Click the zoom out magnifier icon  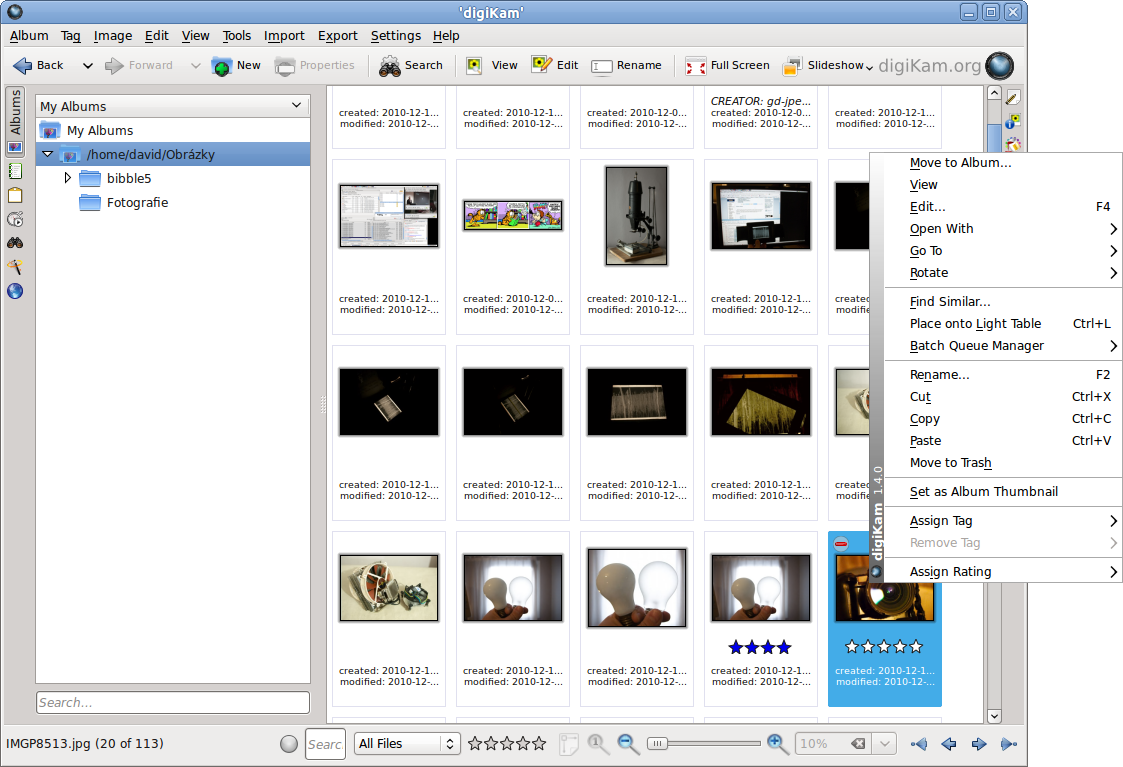(x=628, y=743)
